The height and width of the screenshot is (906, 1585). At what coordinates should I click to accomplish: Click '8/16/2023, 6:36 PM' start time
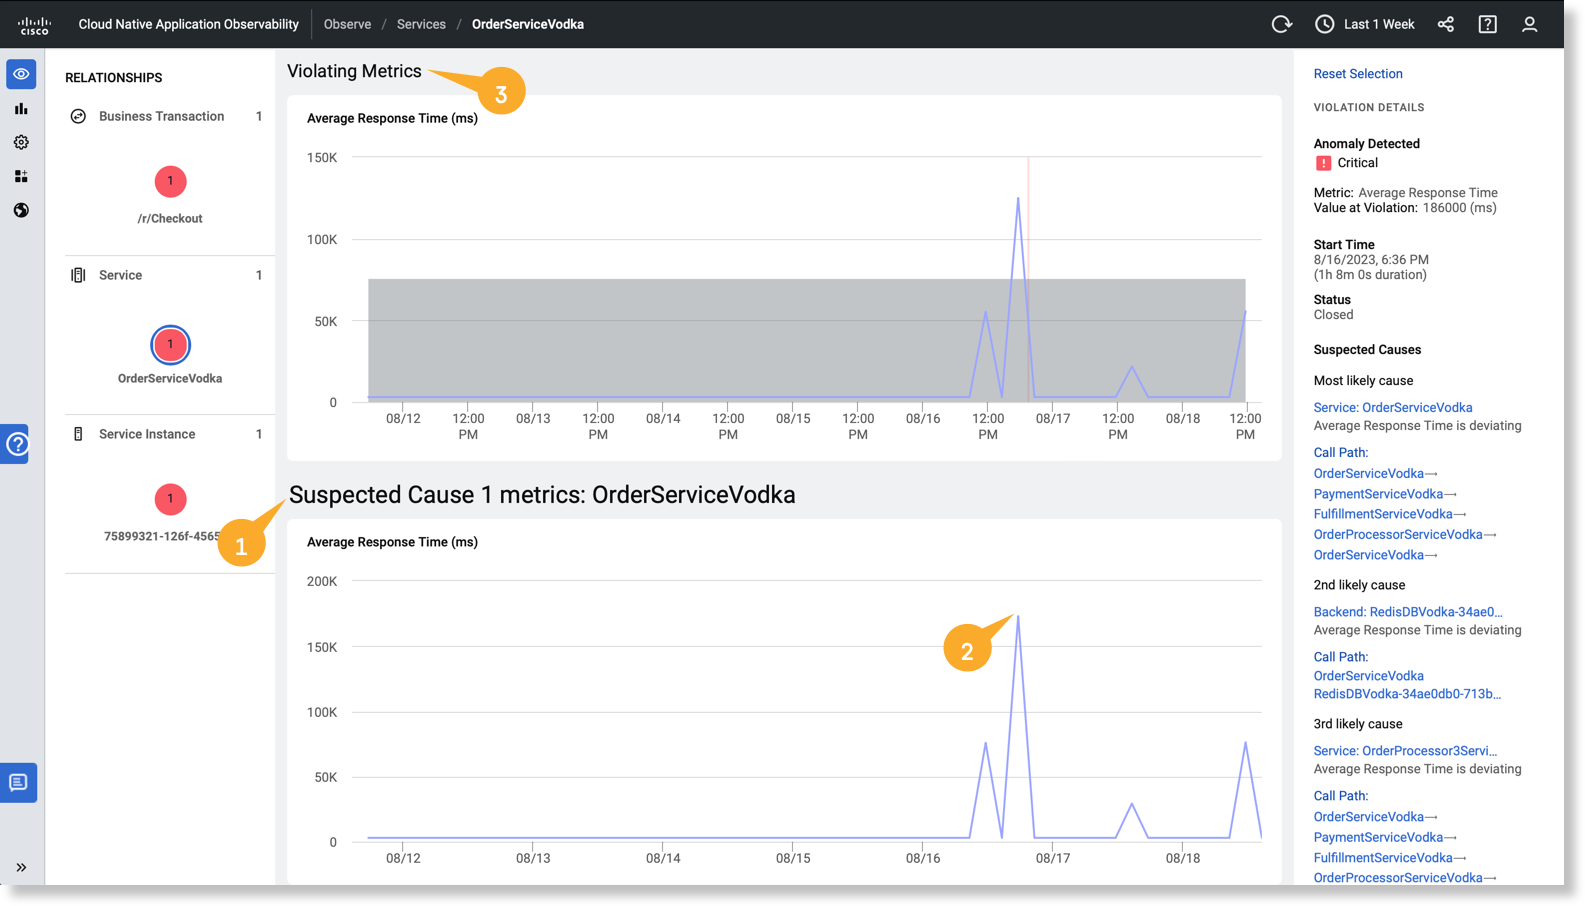tap(1370, 259)
